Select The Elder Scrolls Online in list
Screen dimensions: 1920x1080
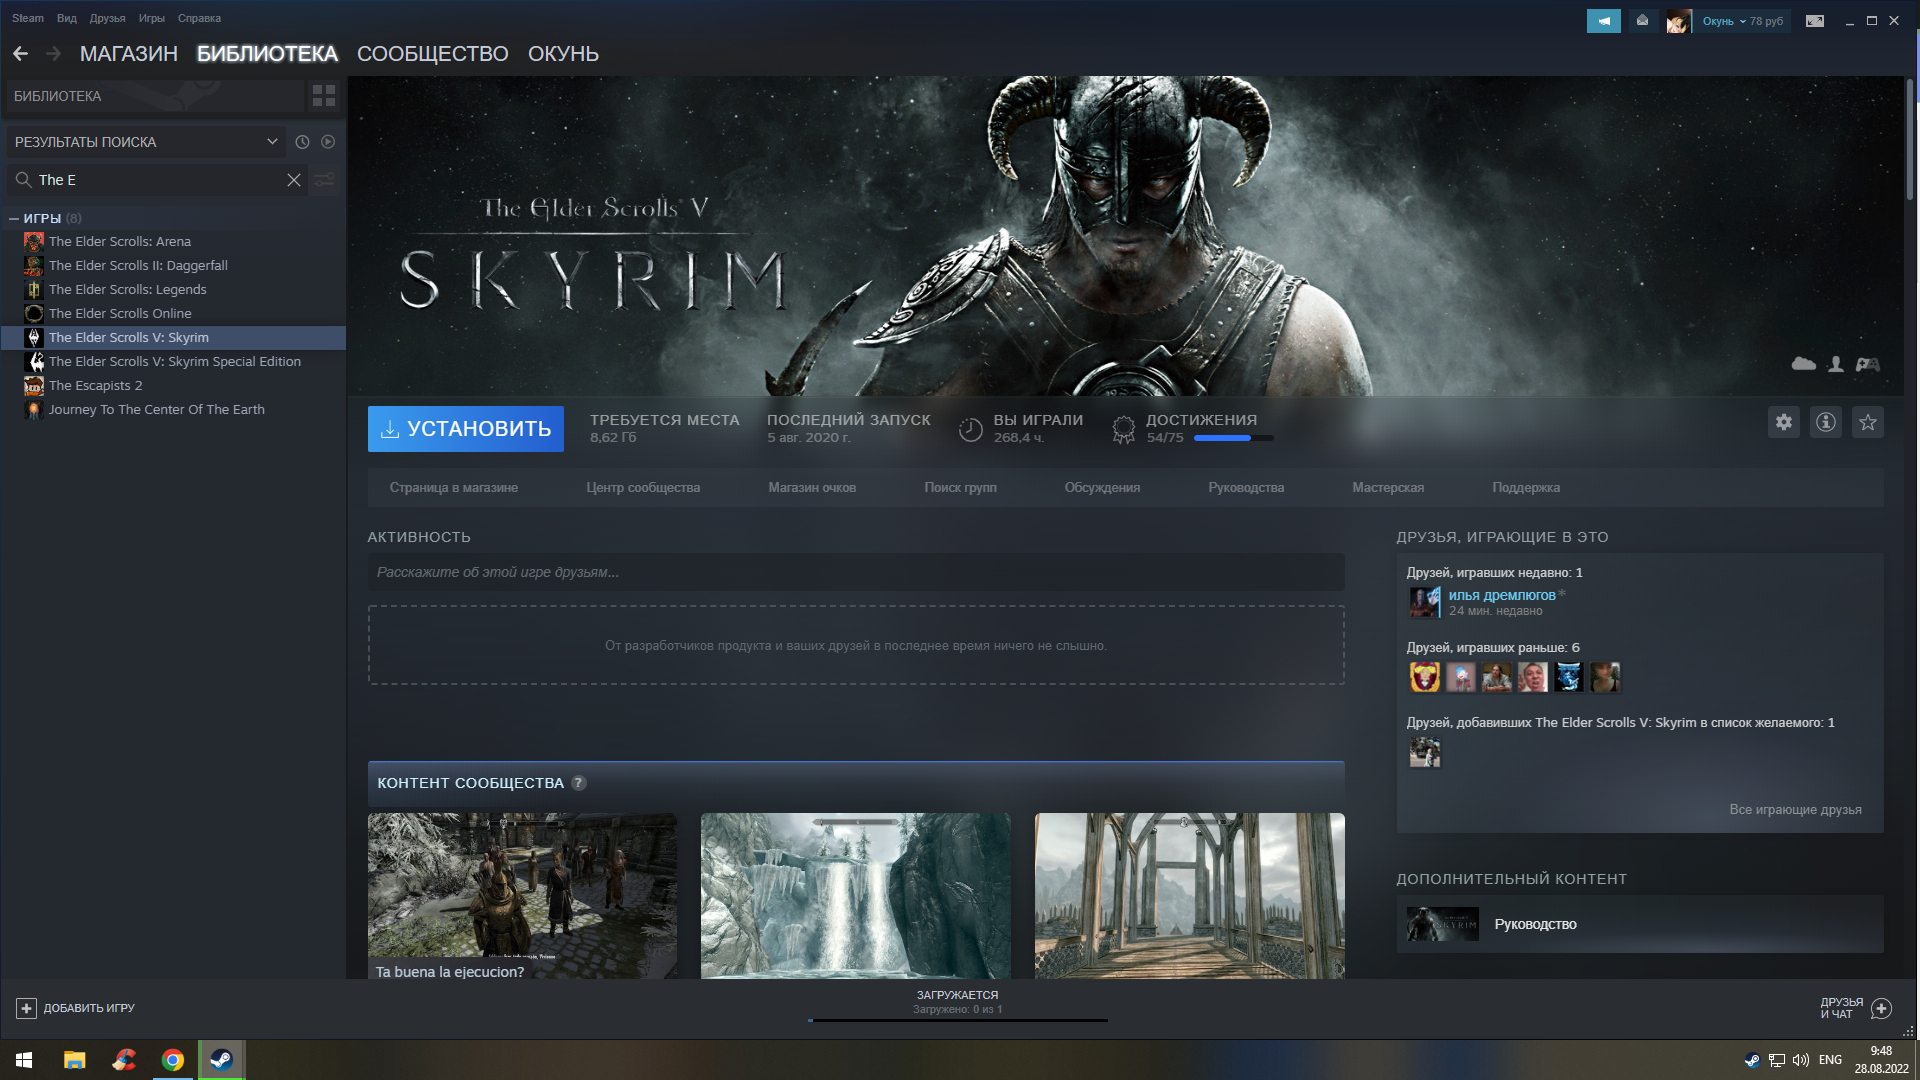click(x=120, y=313)
